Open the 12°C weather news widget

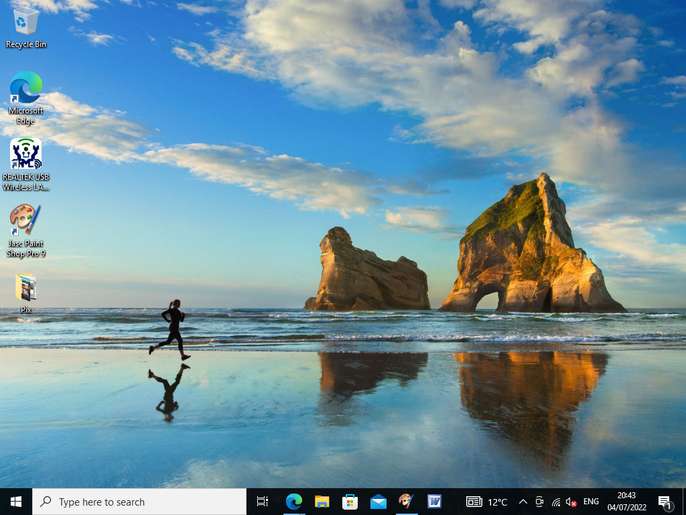point(486,502)
